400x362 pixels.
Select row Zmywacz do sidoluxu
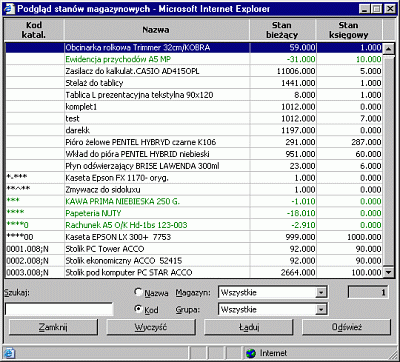tap(194, 189)
